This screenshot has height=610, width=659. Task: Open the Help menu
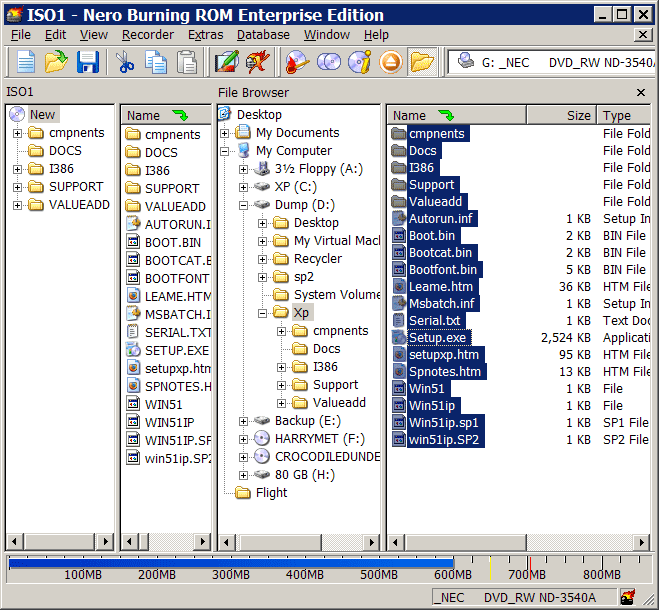[x=376, y=35]
